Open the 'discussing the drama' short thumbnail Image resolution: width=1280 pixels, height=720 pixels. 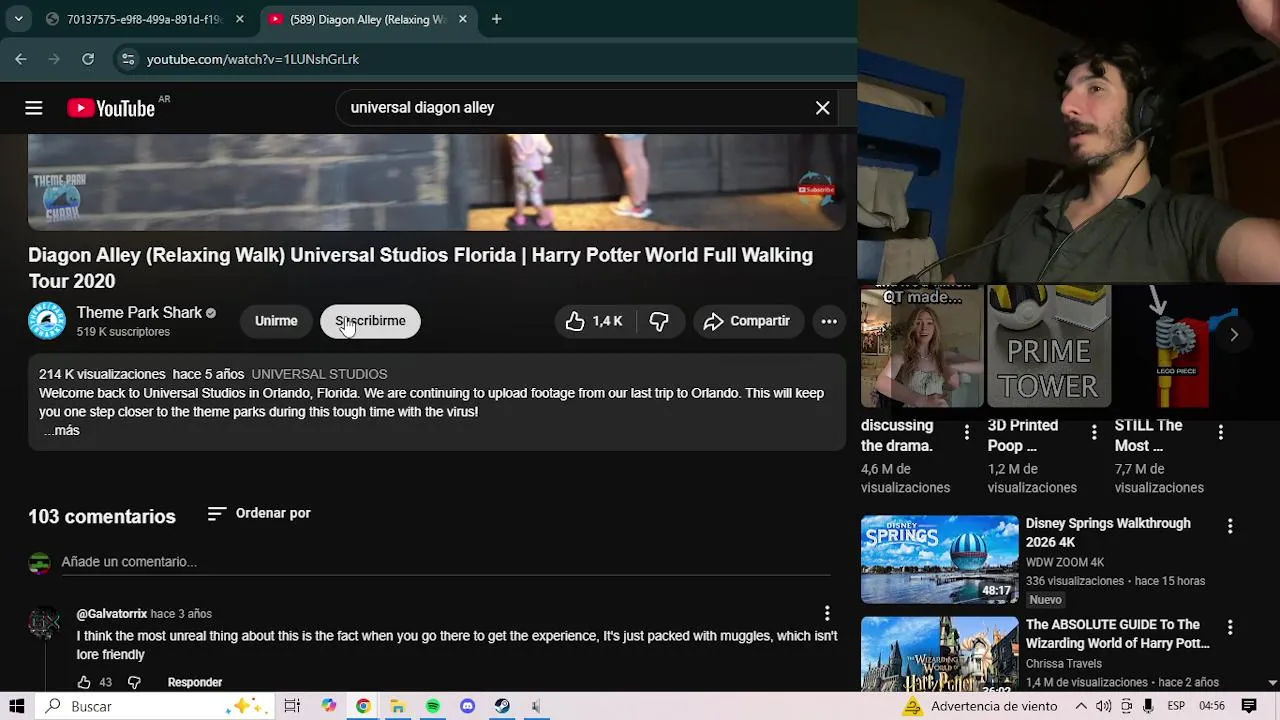(x=922, y=346)
